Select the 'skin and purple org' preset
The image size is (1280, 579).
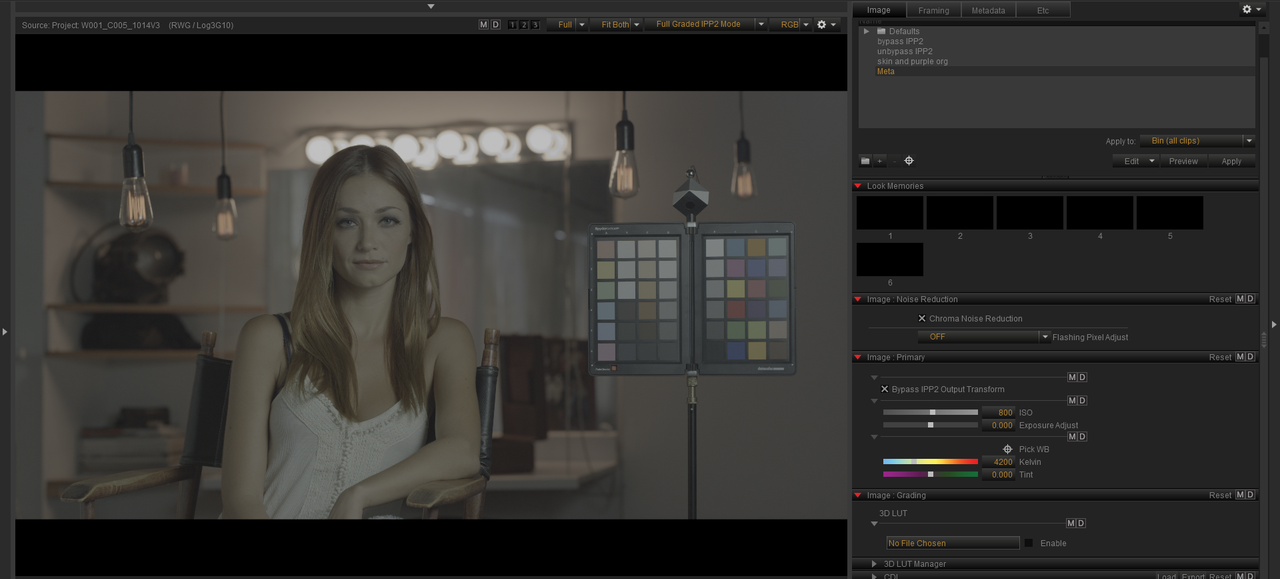(x=913, y=61)
